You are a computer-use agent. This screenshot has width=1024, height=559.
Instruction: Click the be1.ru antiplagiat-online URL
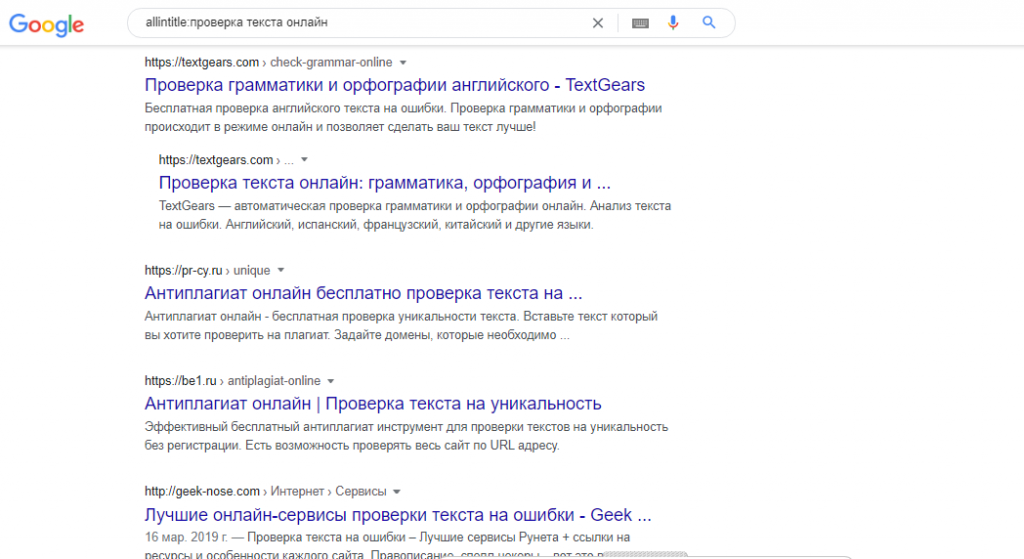tap(232, 381)
